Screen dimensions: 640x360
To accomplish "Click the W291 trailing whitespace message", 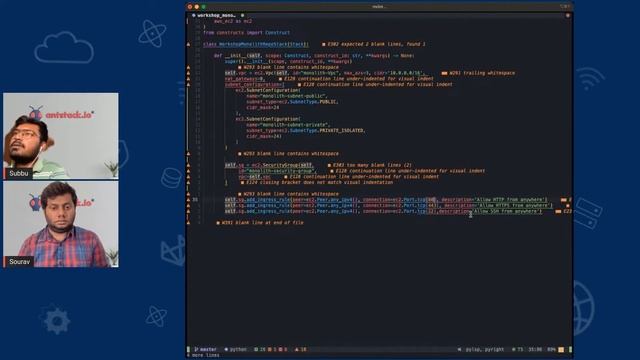I will pos(478,73).
